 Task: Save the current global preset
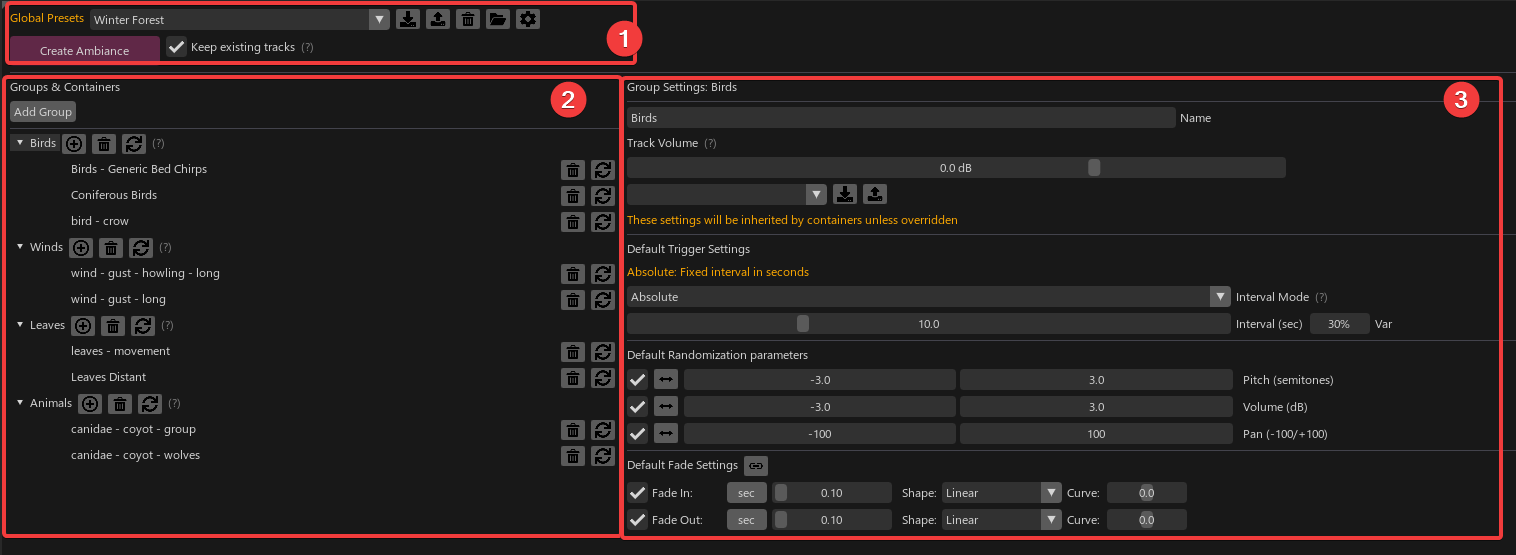pyautogui.click(x=408, y=19)
